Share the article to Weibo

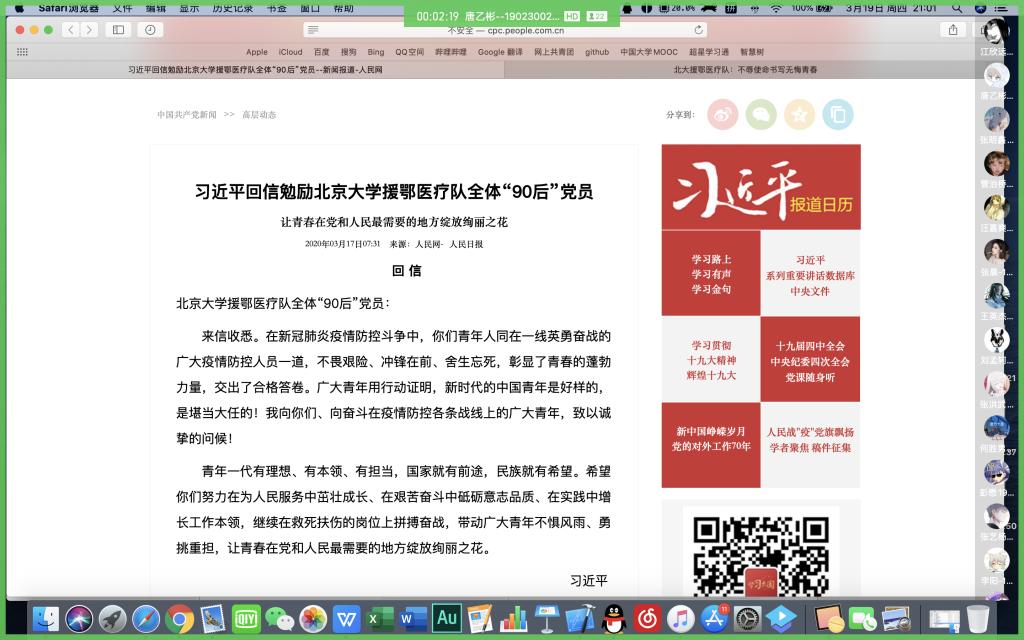(723, 115)
